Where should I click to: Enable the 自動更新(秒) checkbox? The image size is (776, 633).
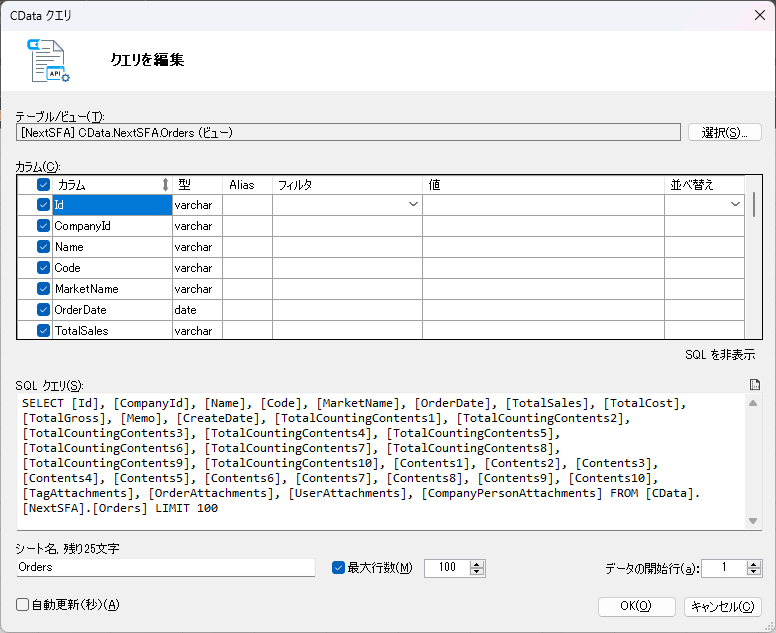click(x=22, y=605)
